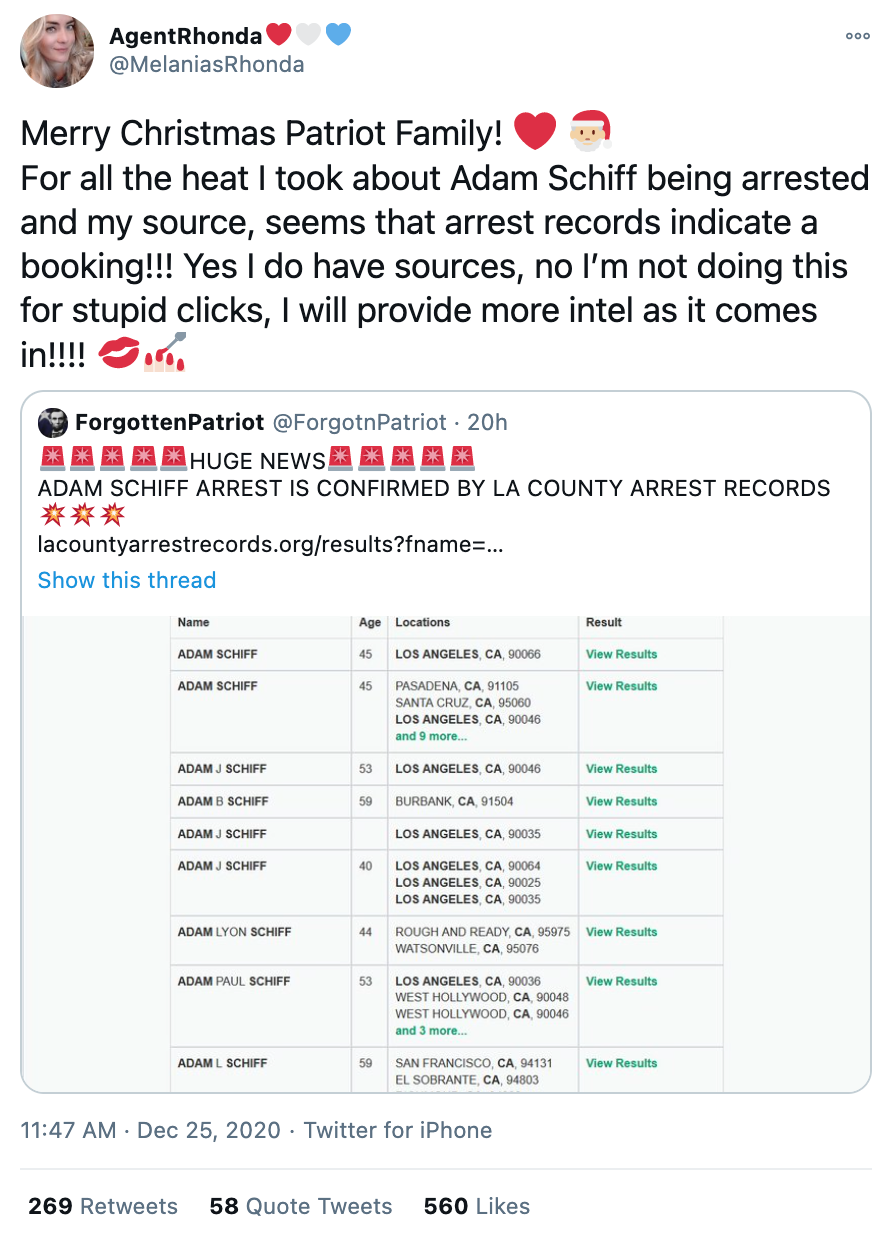Click AgentRhonda's profile avatar
The height and width of the screenshot is (1234, 894).
pyautogui.click(x=57, y=50)
